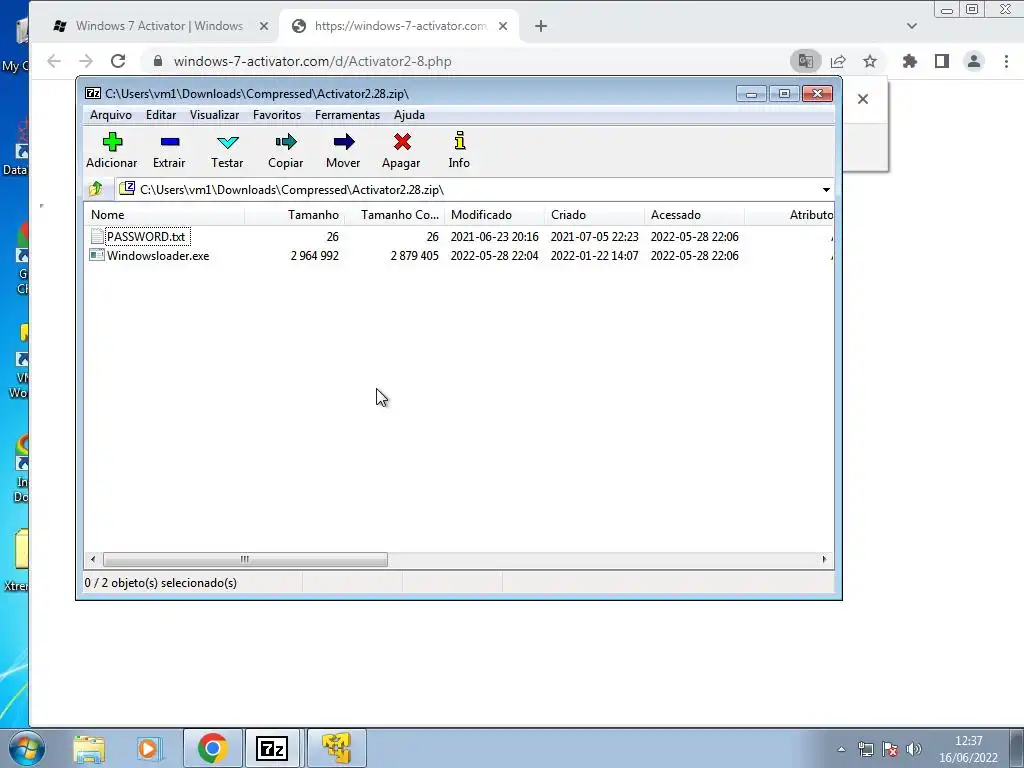Open the Arquivo menu

point(110,115)
